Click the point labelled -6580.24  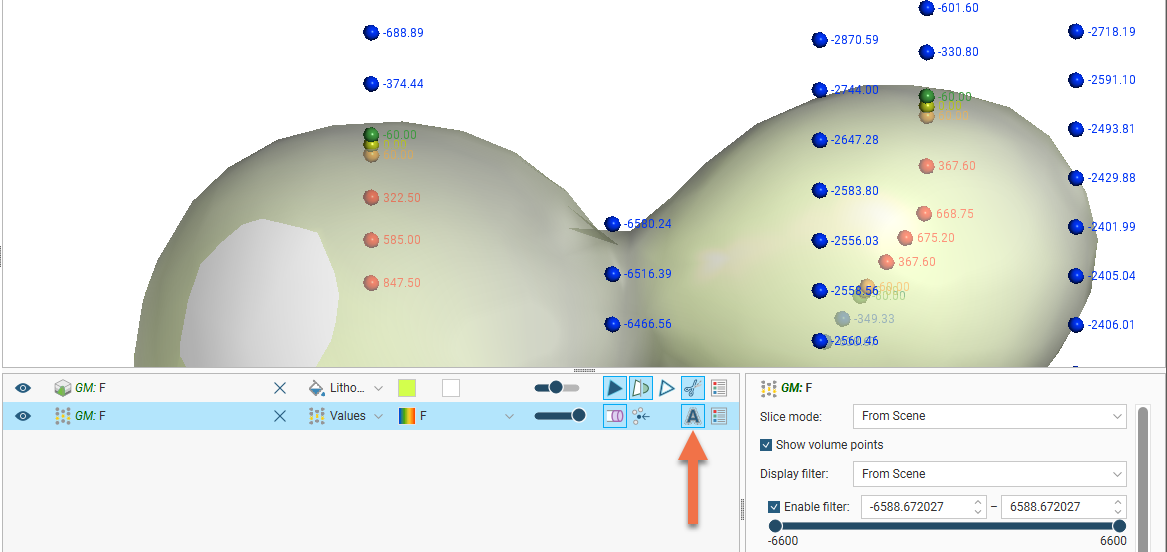pos(612,224)
